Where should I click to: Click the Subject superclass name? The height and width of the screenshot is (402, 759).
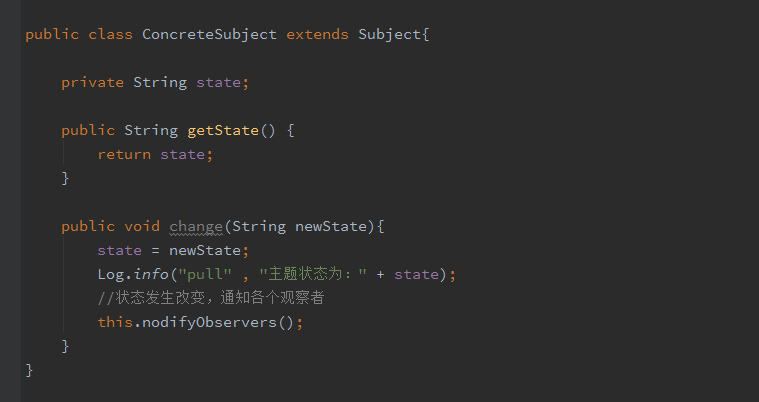click(x=390, y=34)
